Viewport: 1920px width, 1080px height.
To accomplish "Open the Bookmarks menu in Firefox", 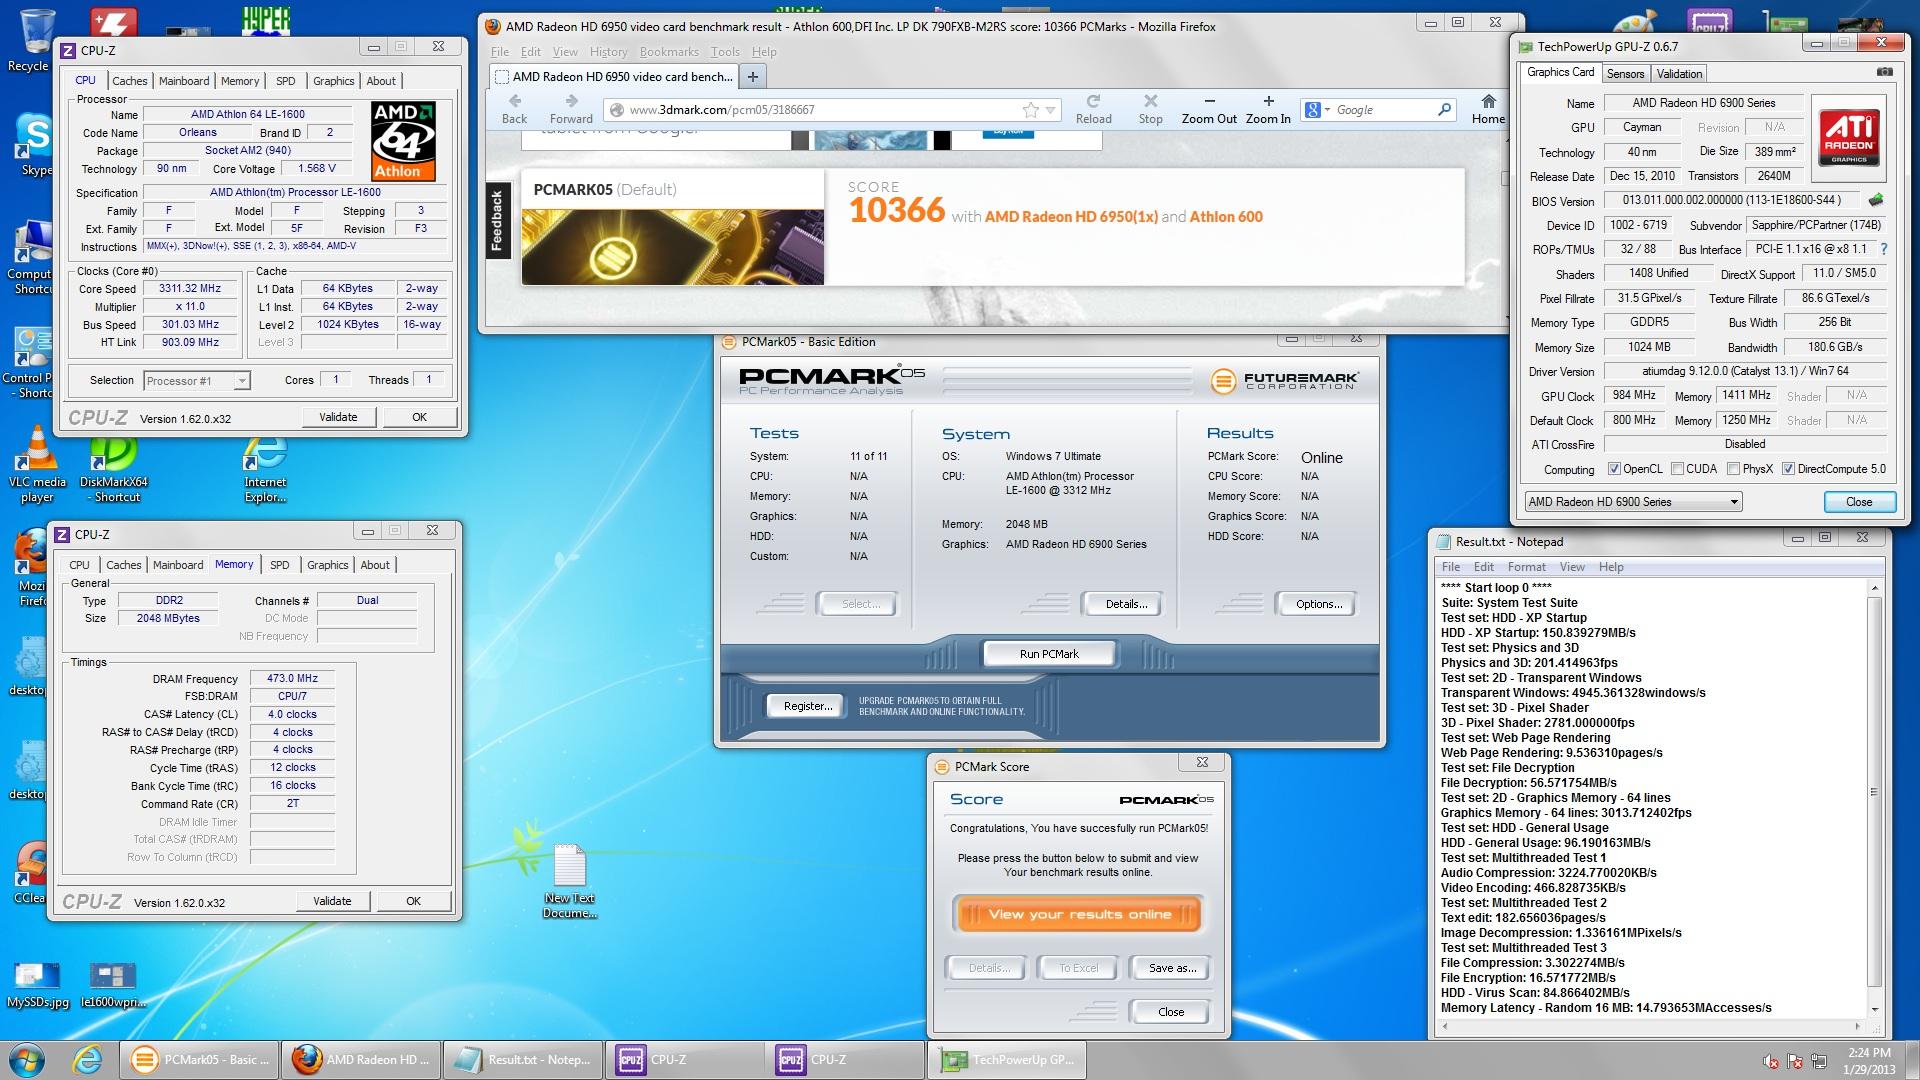I will 669,52.
